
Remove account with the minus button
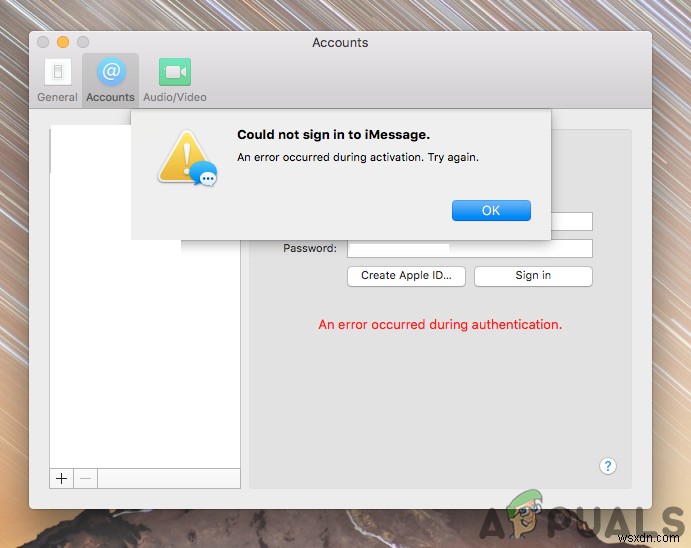tap(85, 478)
